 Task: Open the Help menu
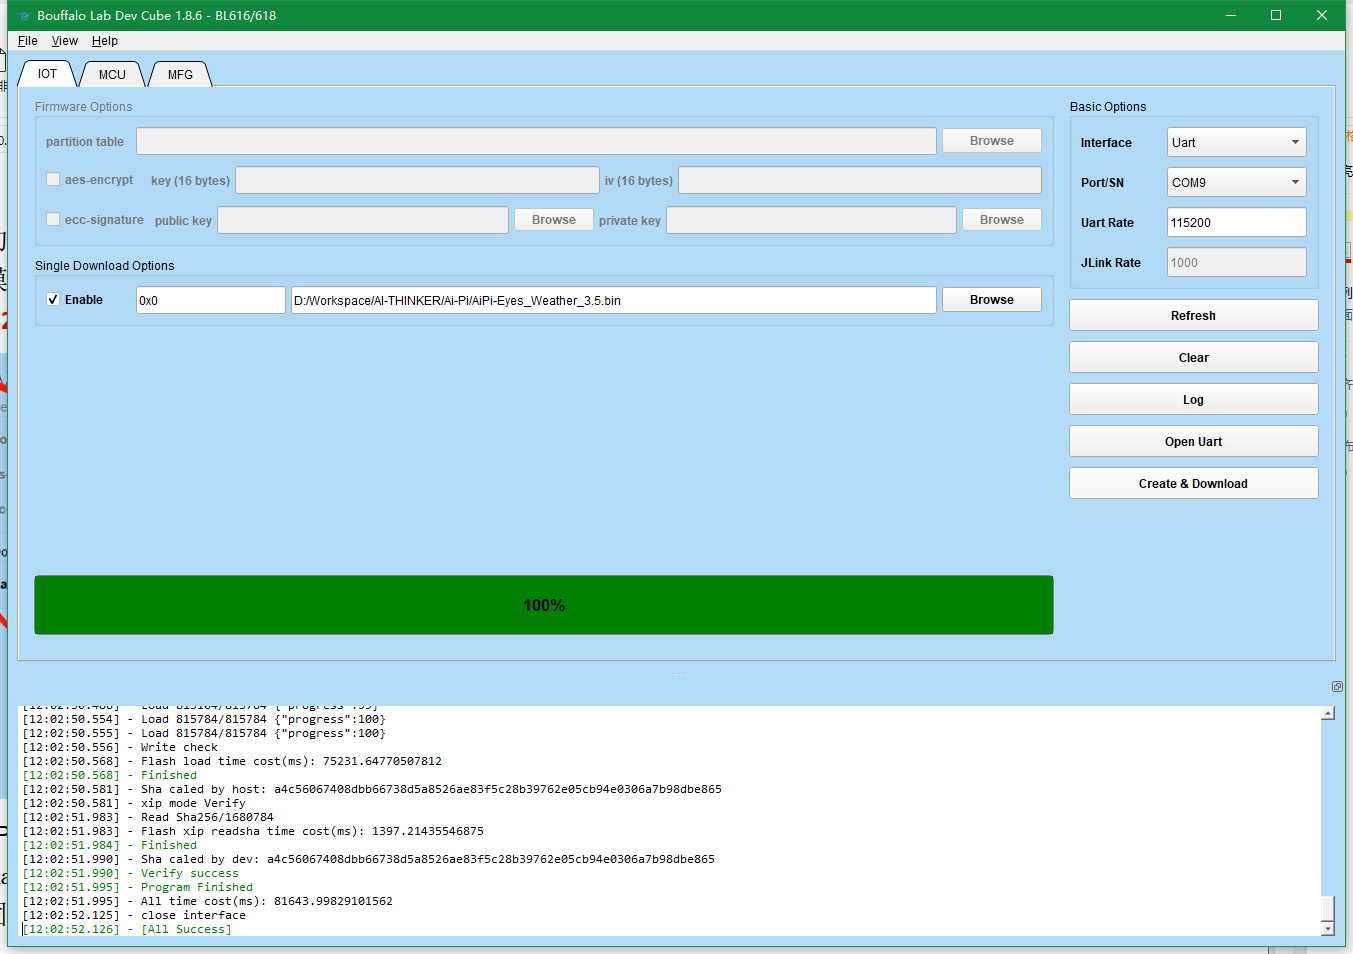pyautogui.click(x=105, y=41)
